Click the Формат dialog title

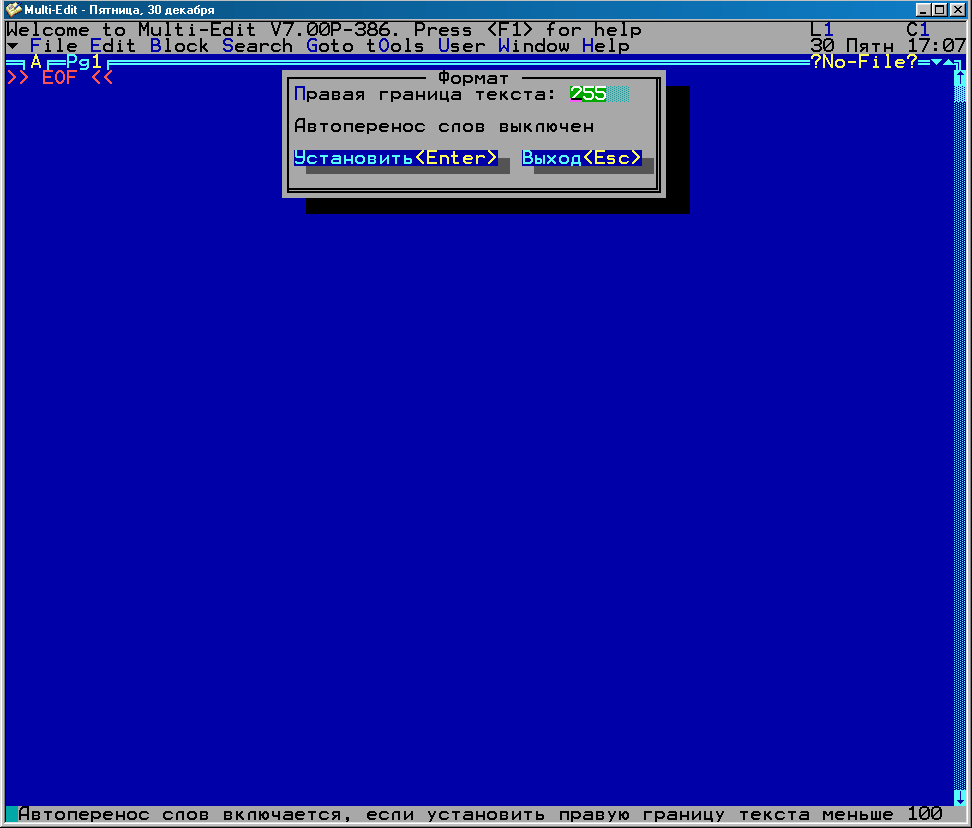tap(474, 78)
